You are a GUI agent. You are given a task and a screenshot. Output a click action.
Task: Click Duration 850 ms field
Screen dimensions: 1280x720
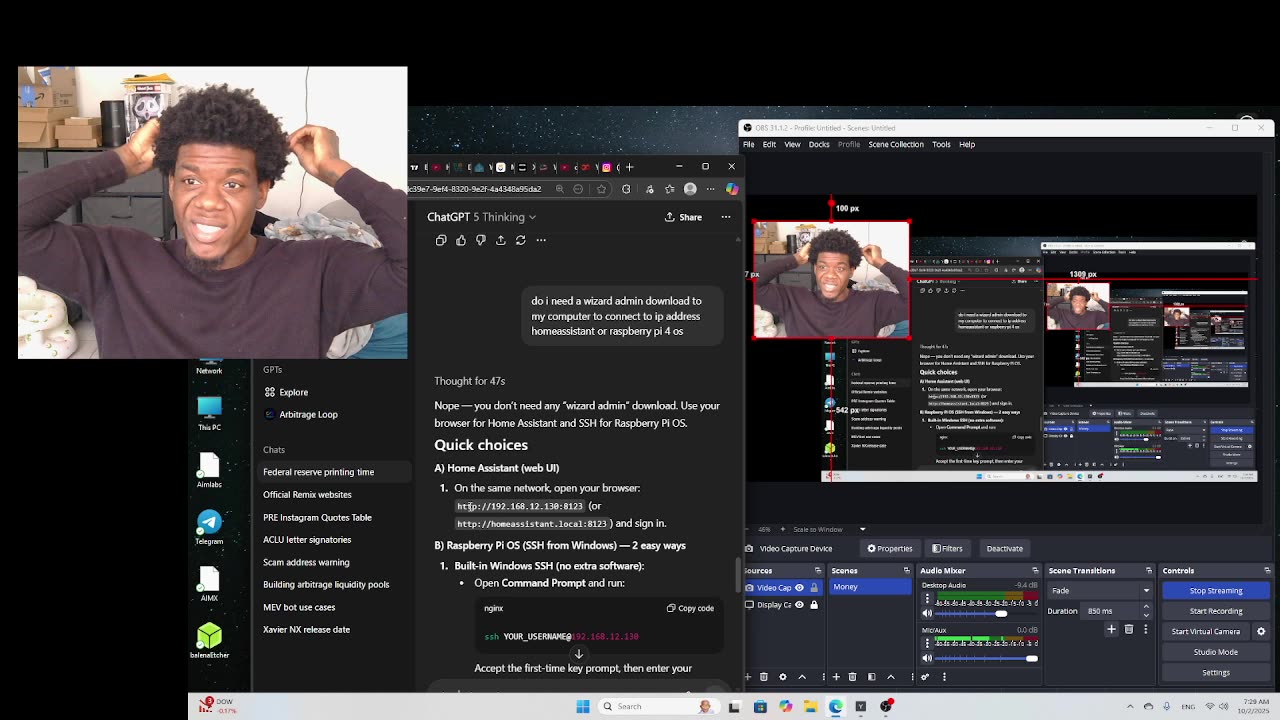click(1118, 611)
